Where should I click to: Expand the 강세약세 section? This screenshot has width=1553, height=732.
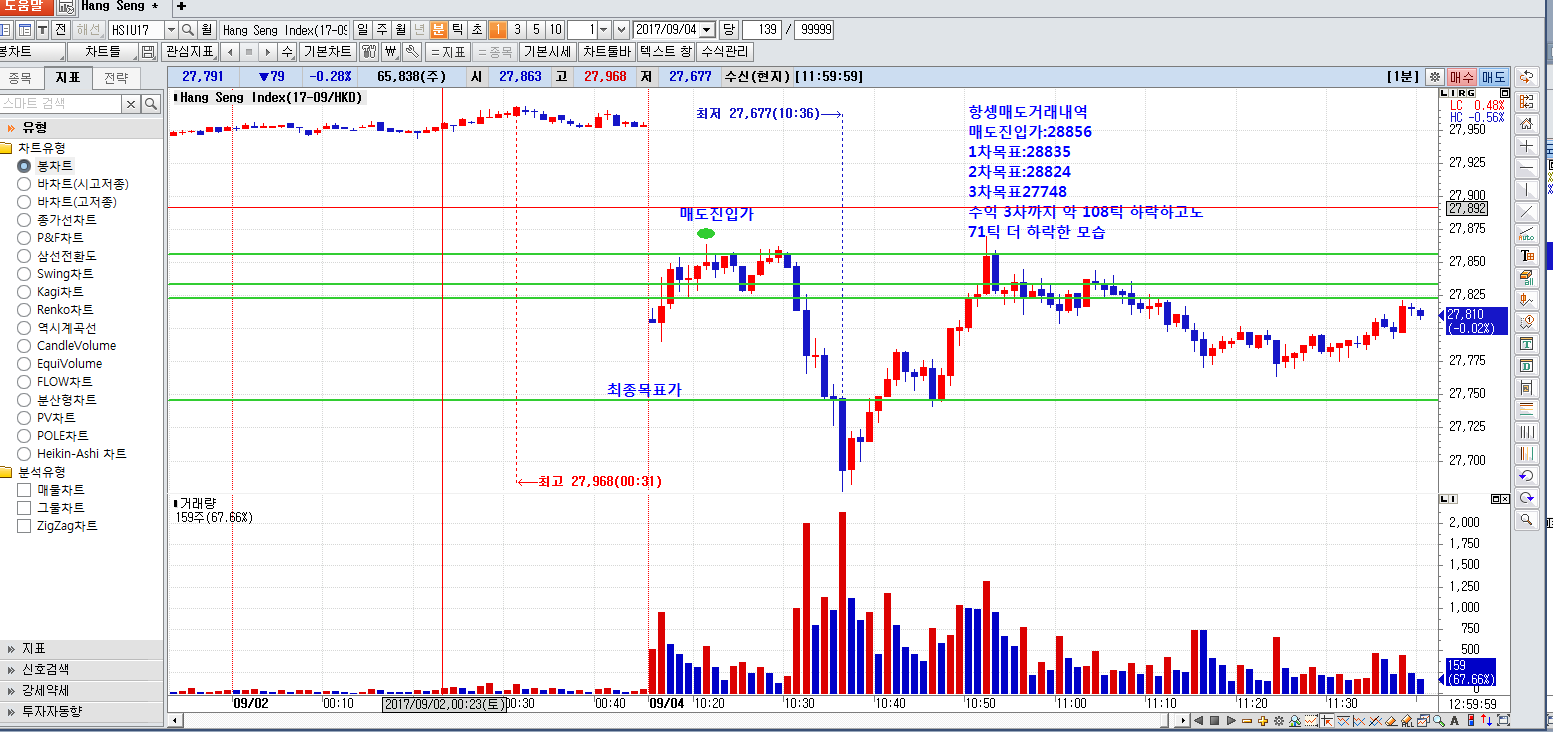pyautogui.click(x=81, y=690)
